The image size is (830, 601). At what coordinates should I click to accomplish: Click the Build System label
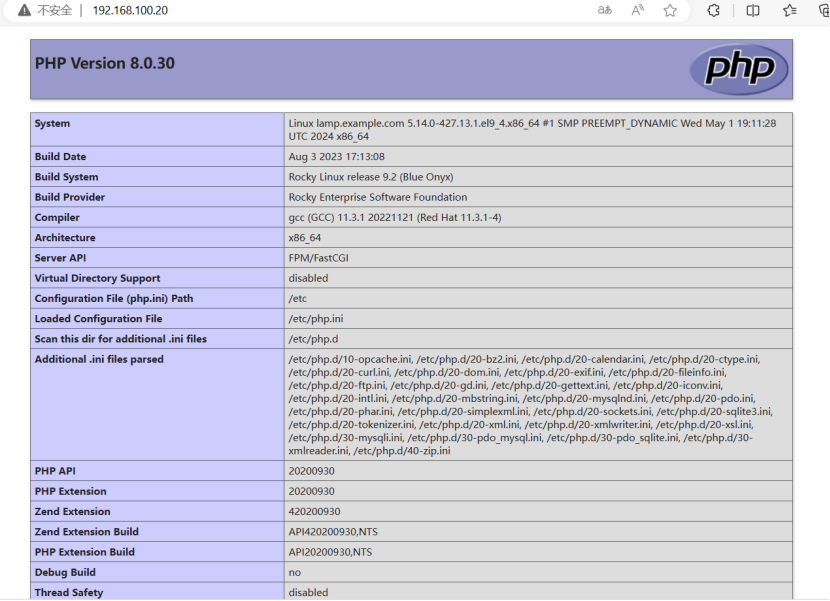coord(67,177)
